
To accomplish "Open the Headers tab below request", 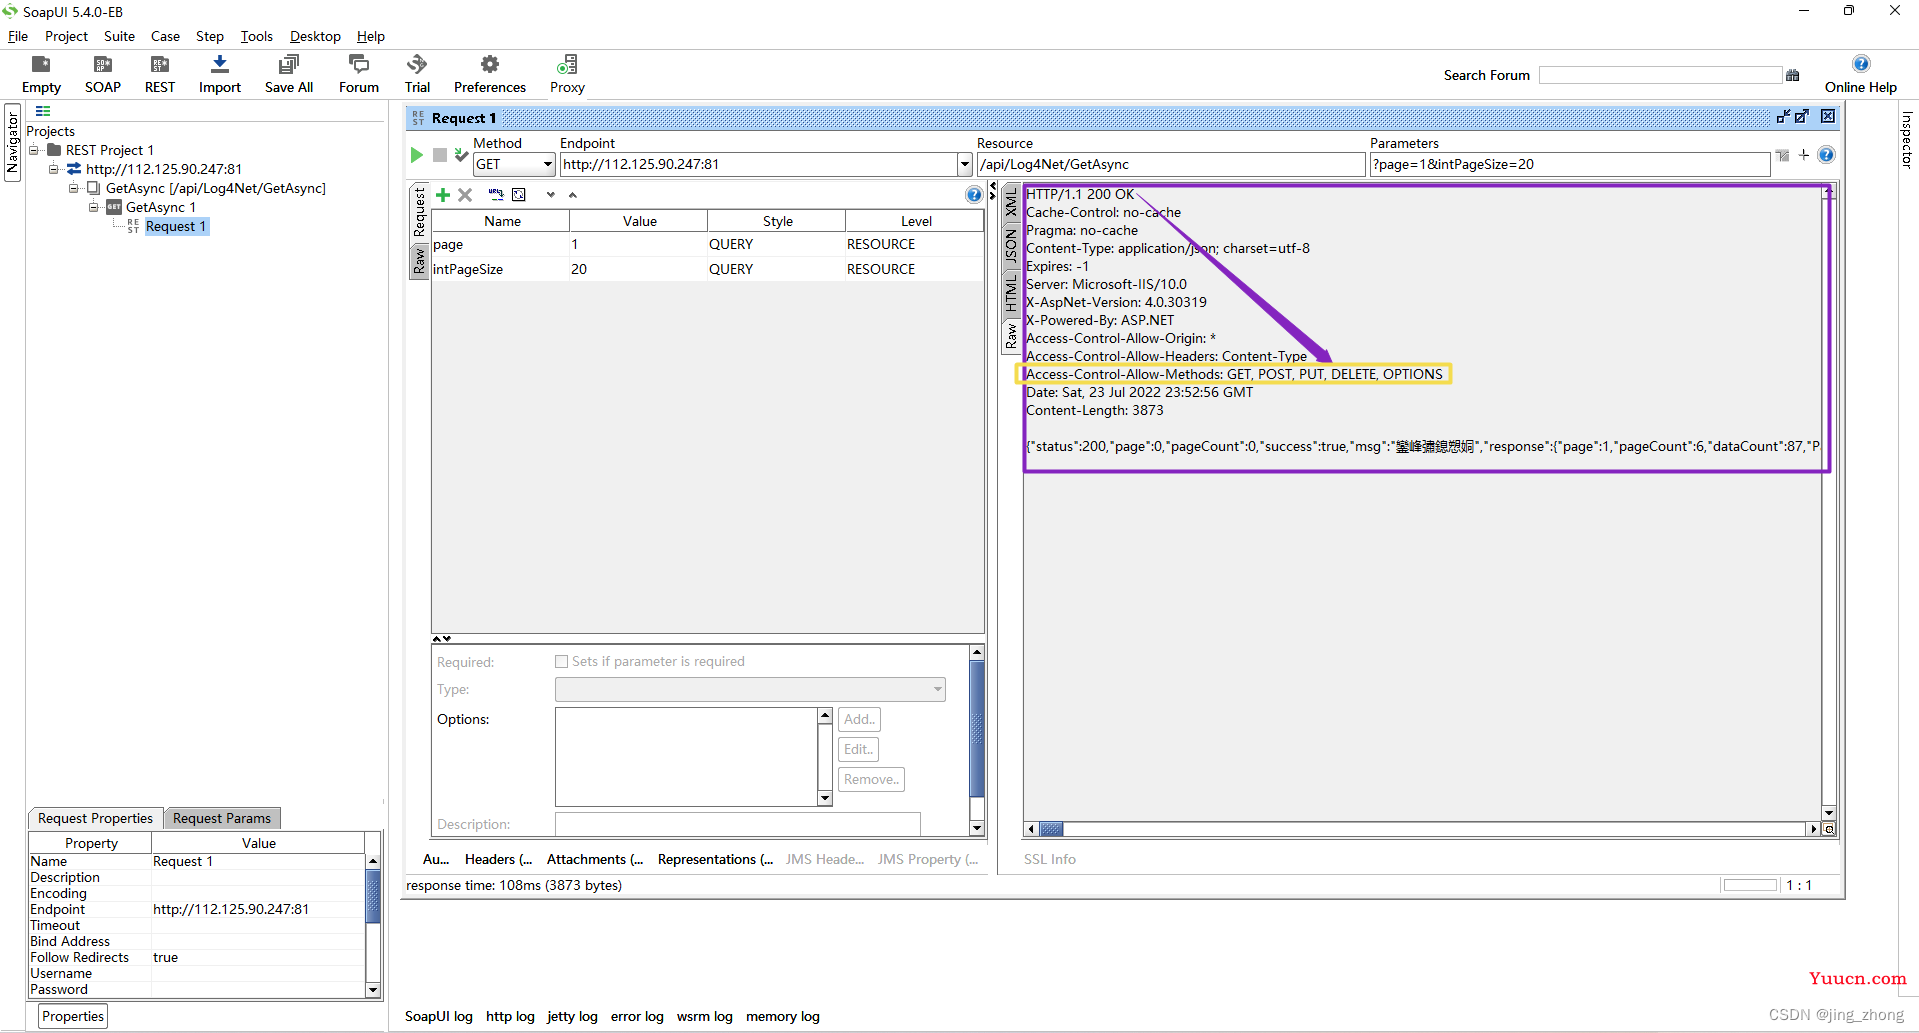I will (498, 859).
